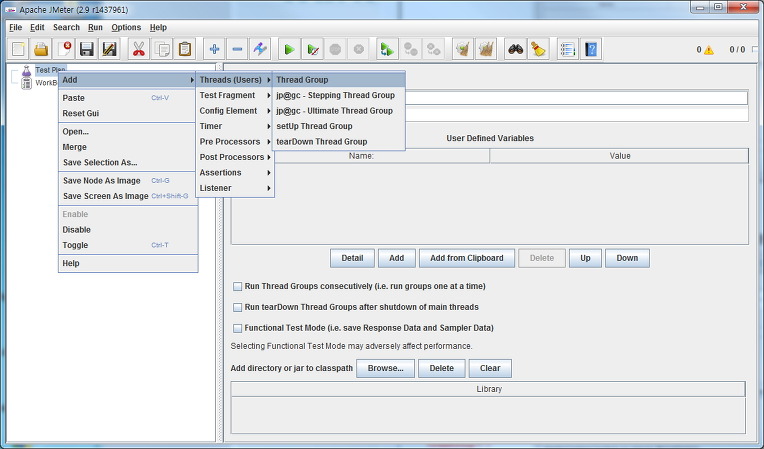
Task: Choose jp@gc - Ultimate Thread Group
Action: click(339, 111)
